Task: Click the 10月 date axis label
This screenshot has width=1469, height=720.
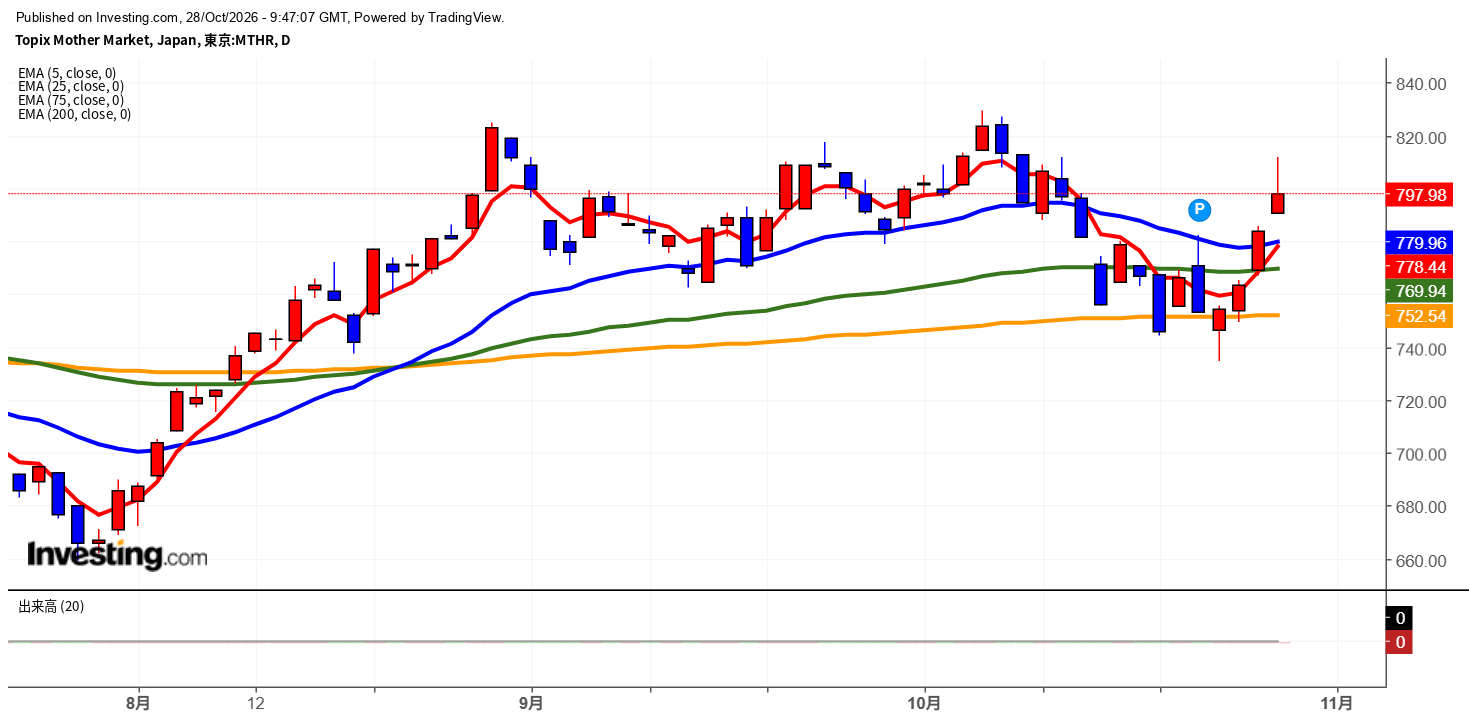Action: [925, 703]
